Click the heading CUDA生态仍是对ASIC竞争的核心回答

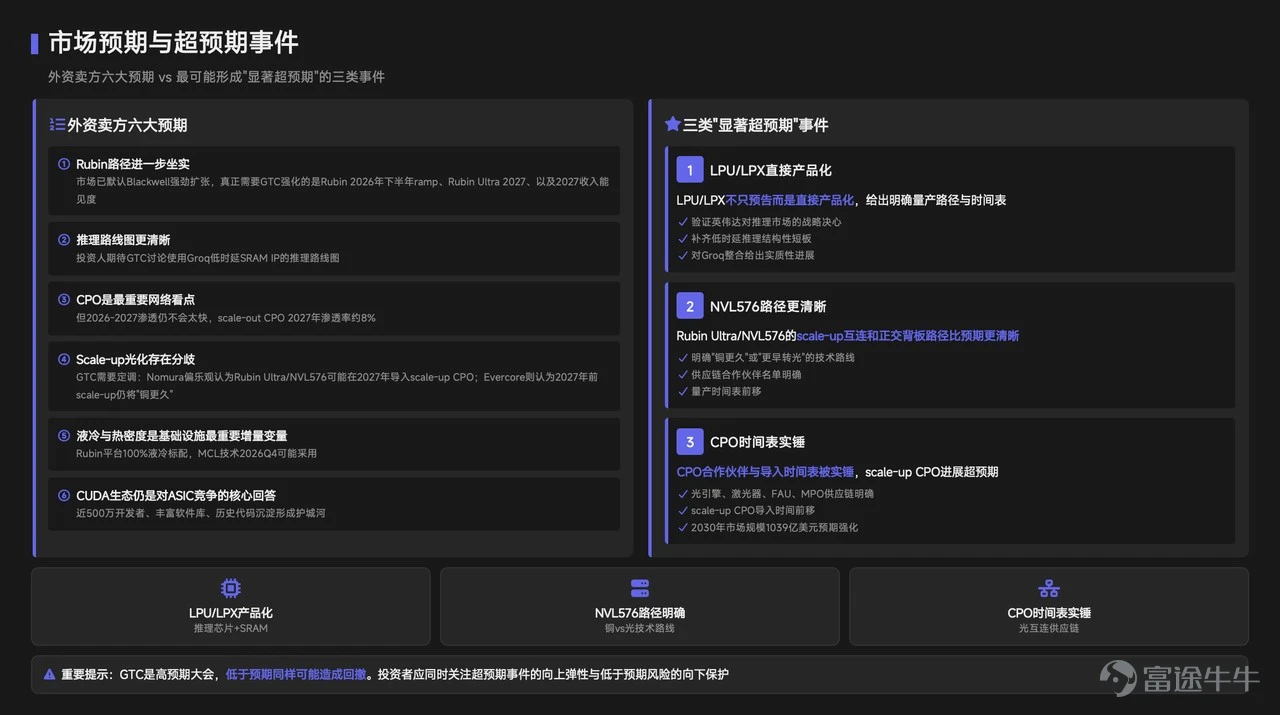coord(176,496)
